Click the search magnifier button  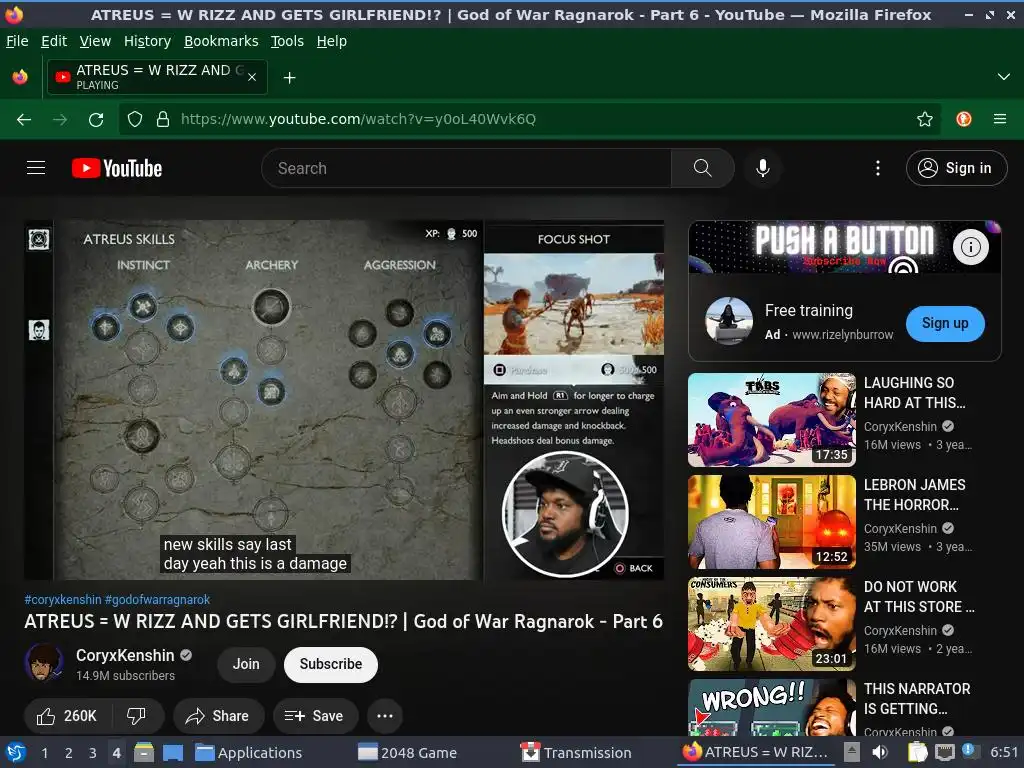[703, 168]
